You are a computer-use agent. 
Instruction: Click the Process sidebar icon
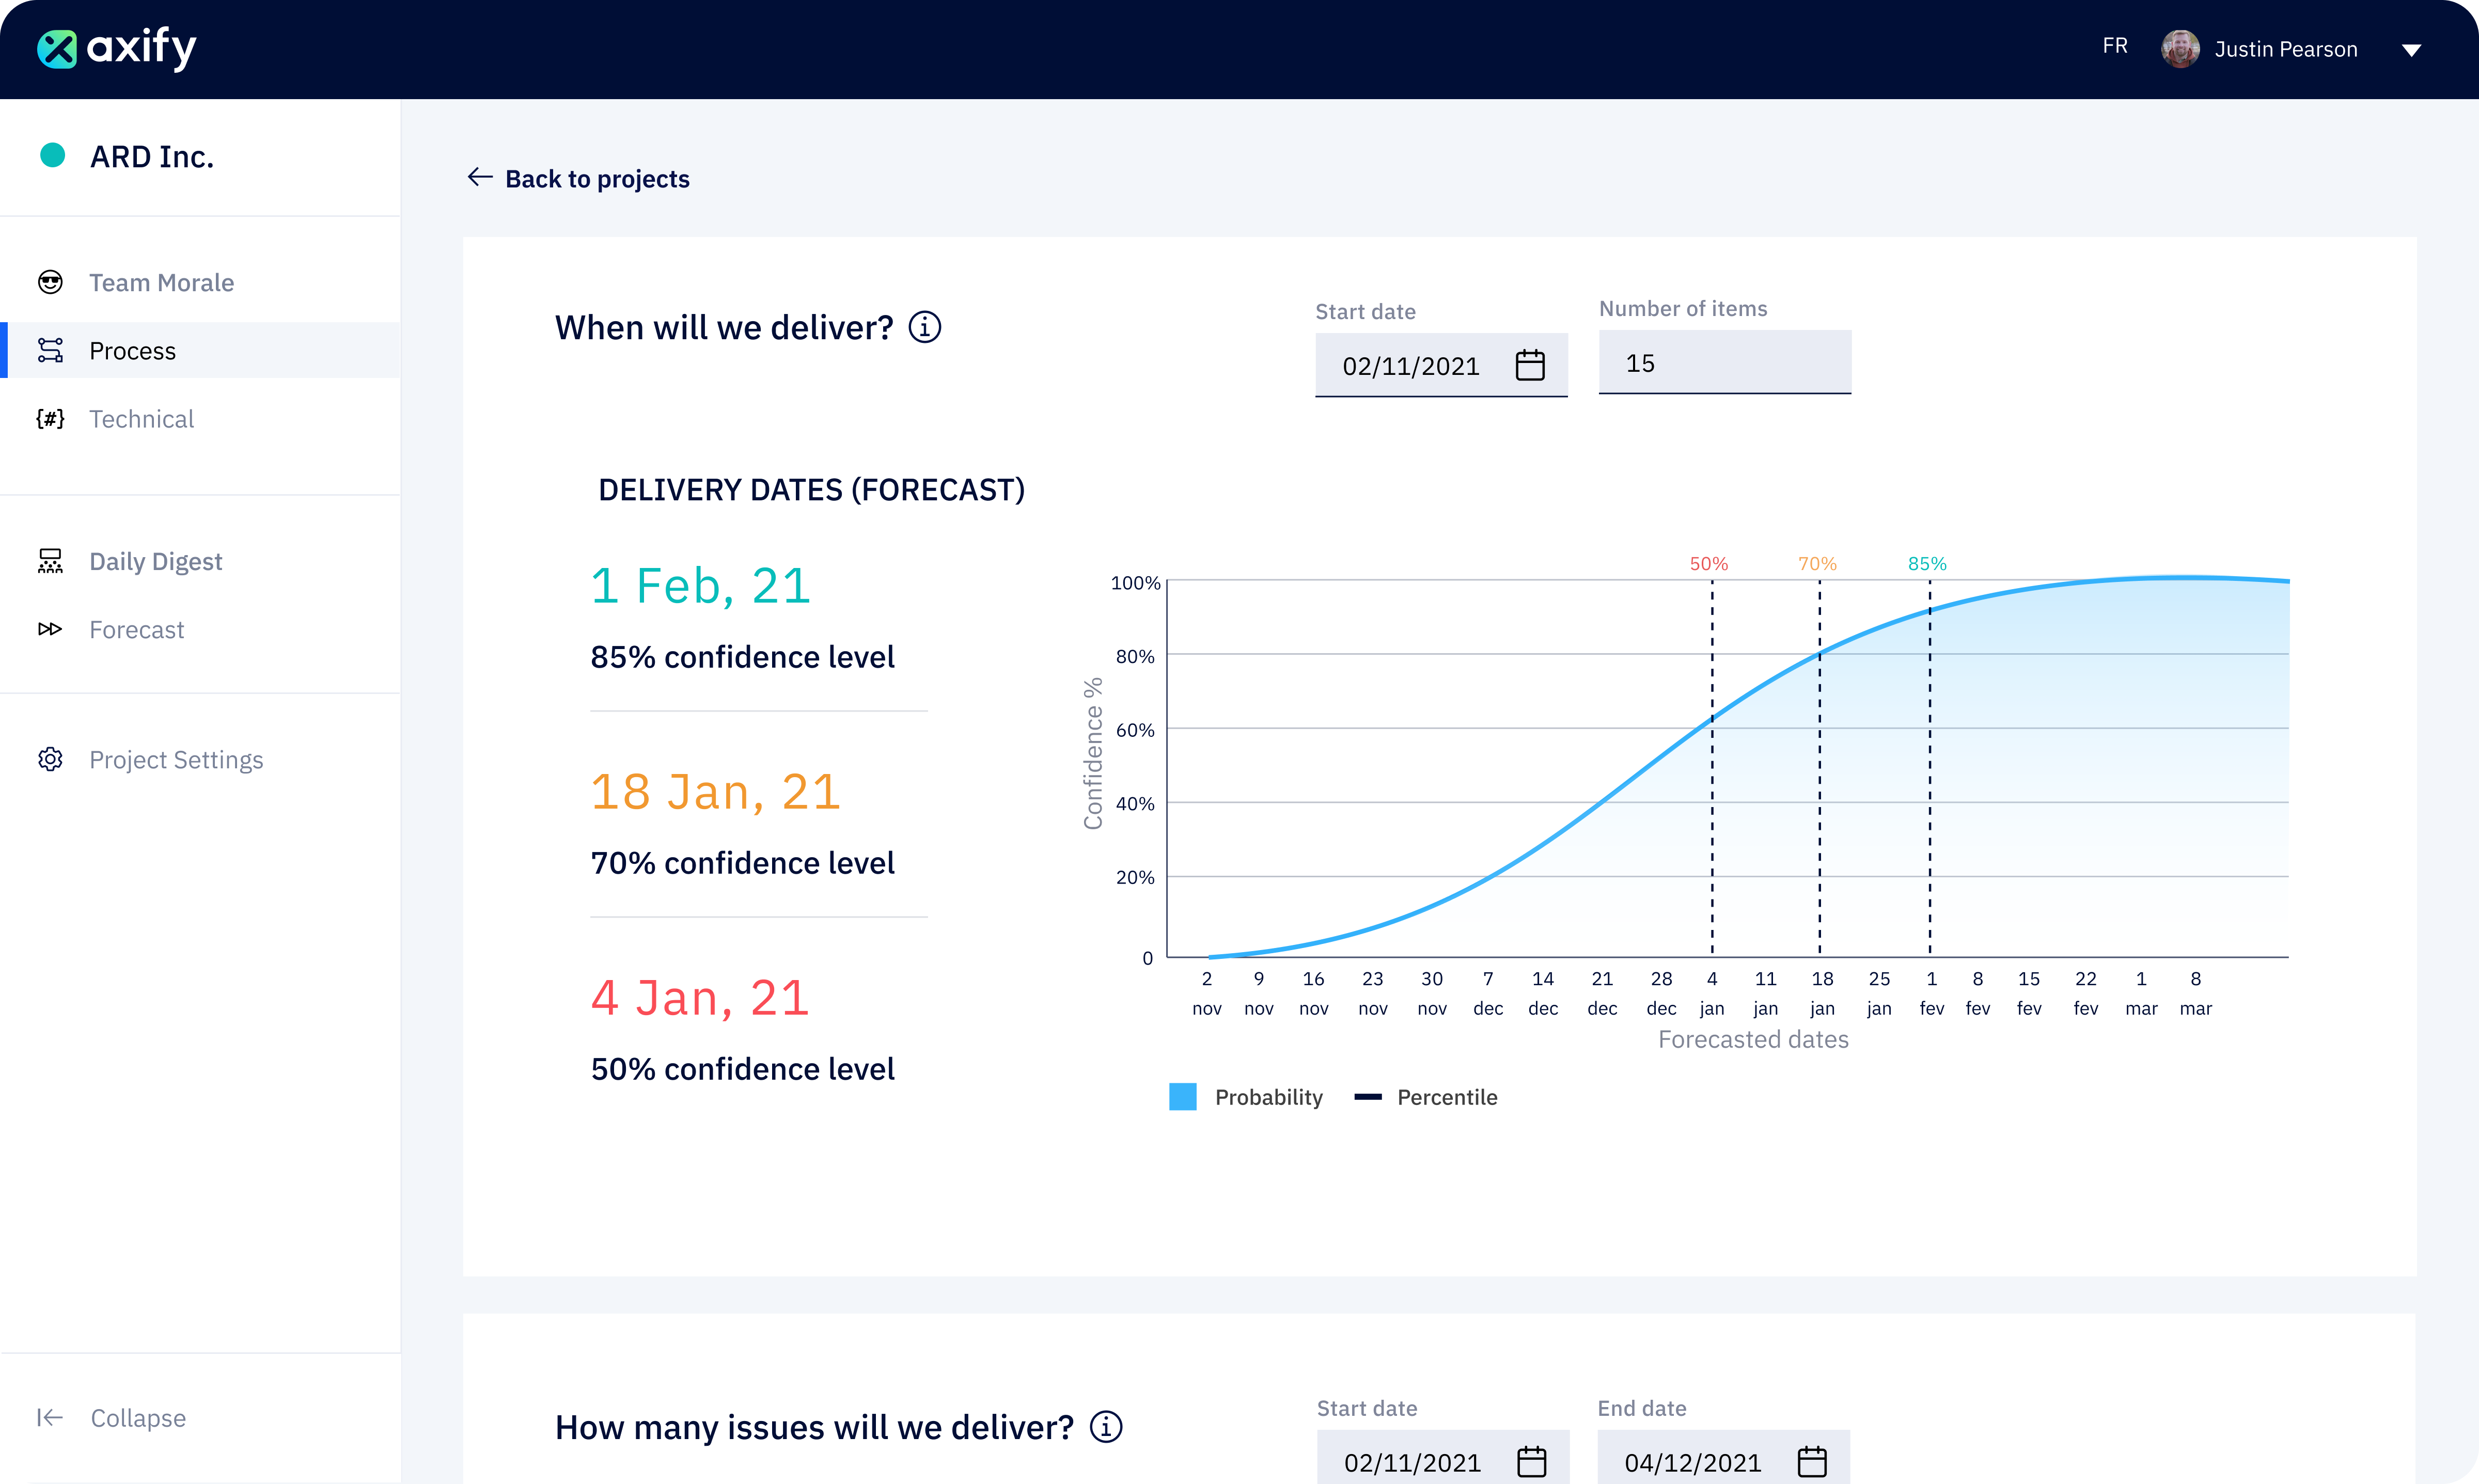[50, 350]
